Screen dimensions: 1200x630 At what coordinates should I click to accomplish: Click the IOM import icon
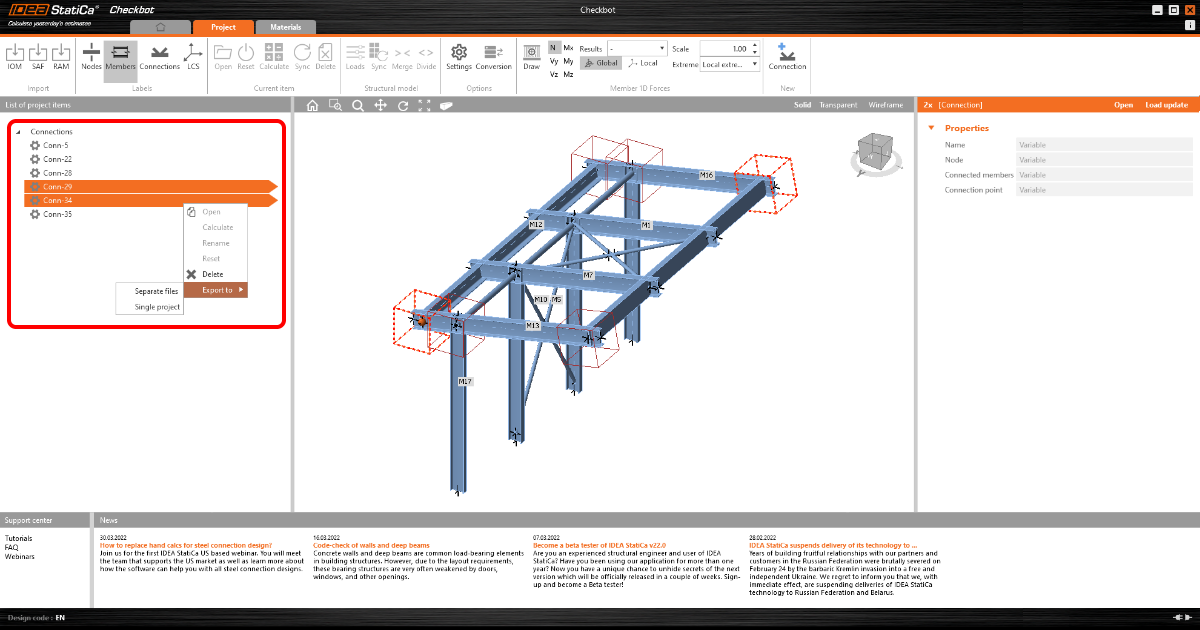pyautogui.click(x=15, y=55)
